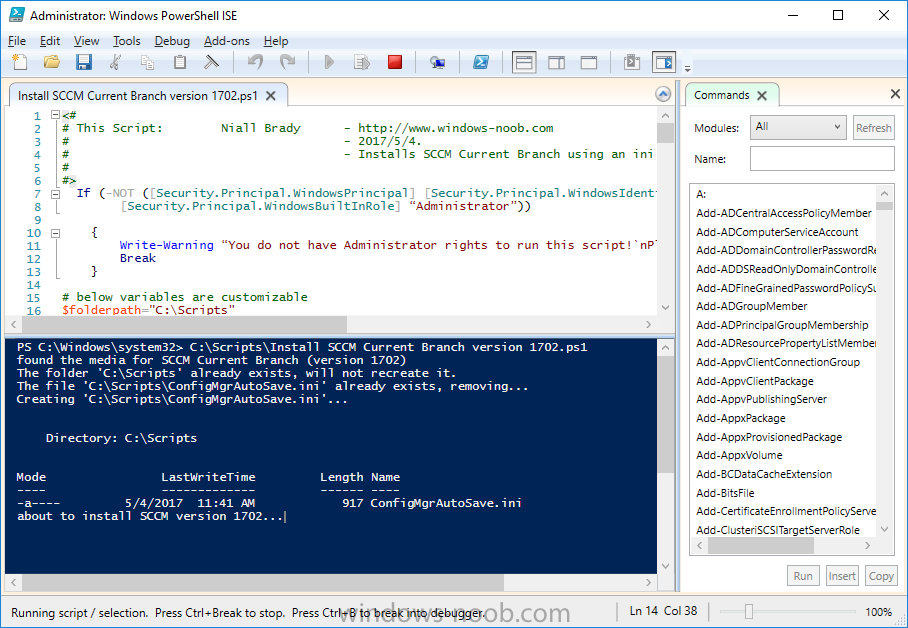Open the Edit menu
The image size is (908, 628).
pos(50,41)
